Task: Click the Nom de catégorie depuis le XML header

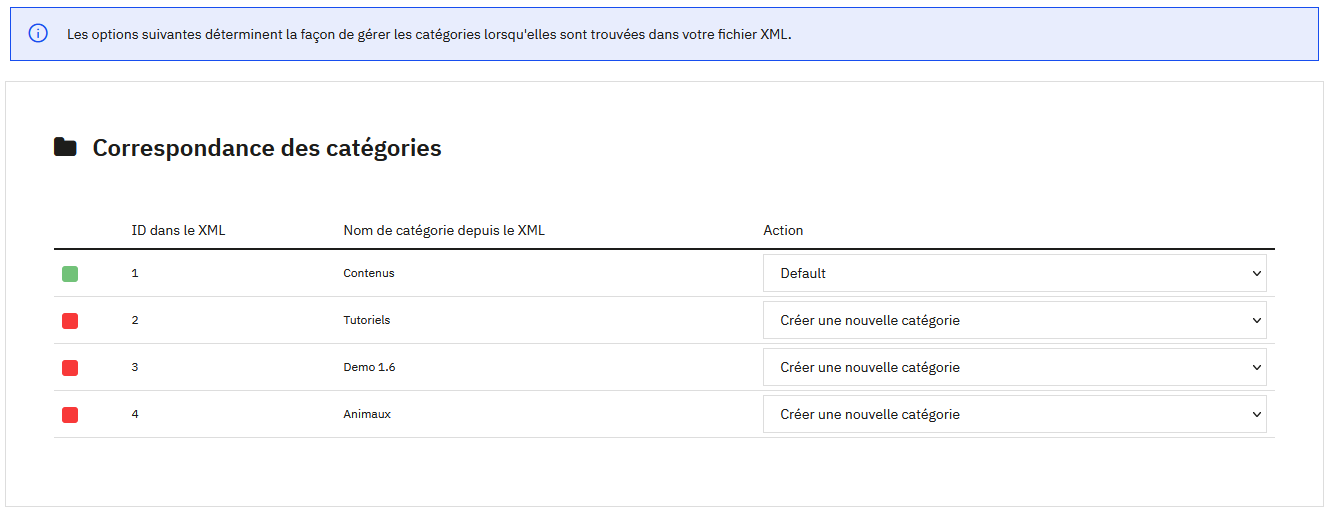Action: click(x=443, y=230)
